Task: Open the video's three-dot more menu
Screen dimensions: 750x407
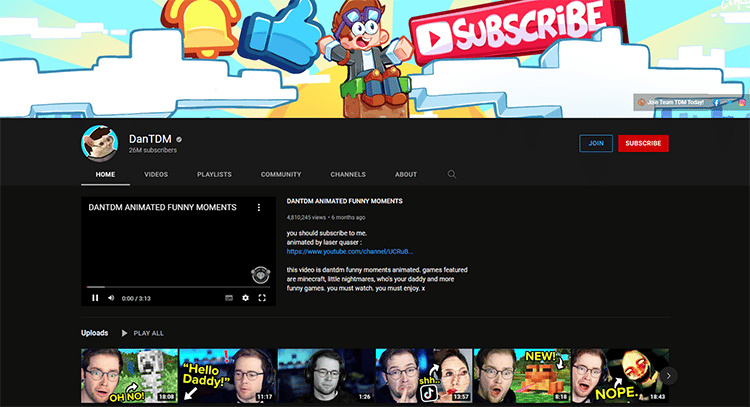Action: pos(259,208)
